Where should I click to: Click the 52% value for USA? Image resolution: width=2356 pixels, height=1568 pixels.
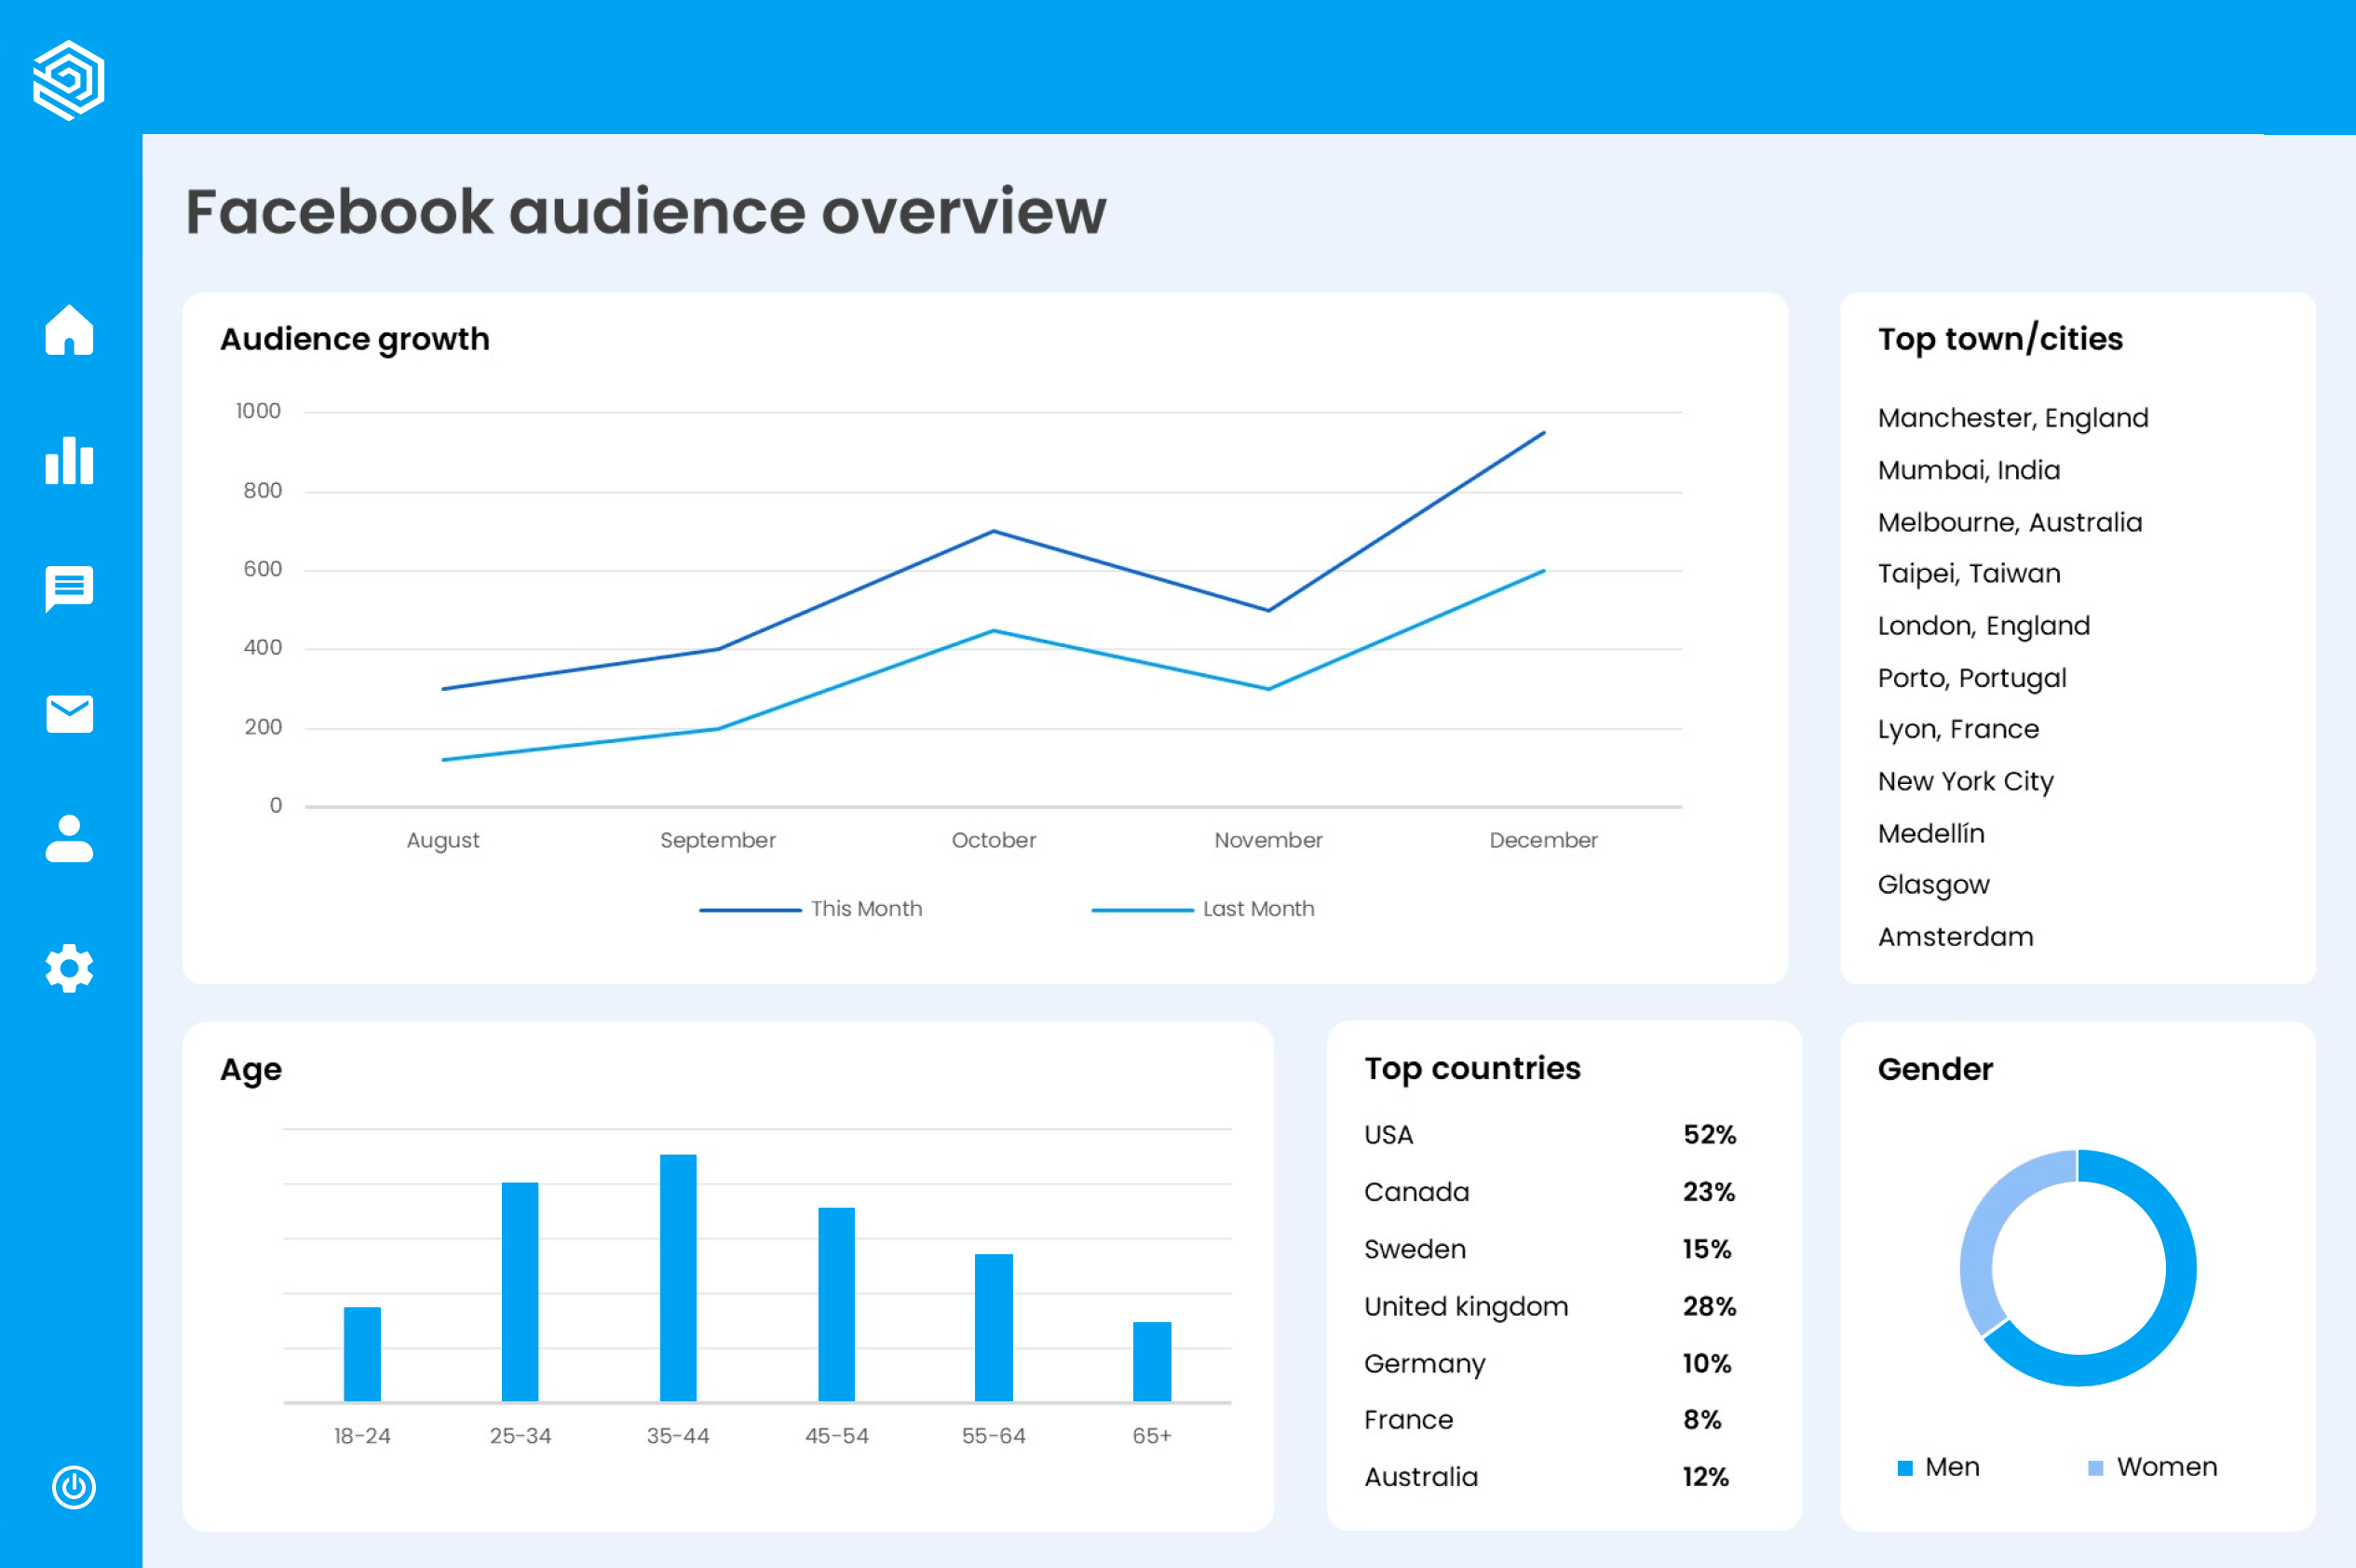[x=1709, y=1135]
